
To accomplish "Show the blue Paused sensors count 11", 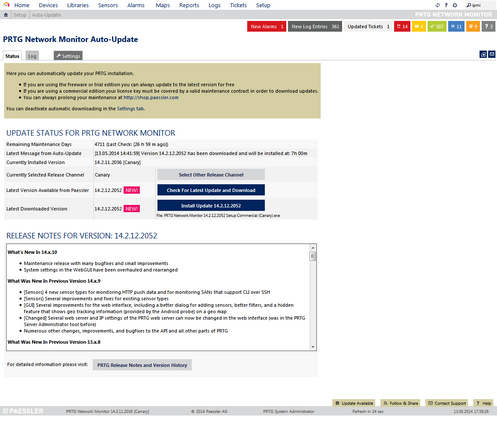I will 456,27.
